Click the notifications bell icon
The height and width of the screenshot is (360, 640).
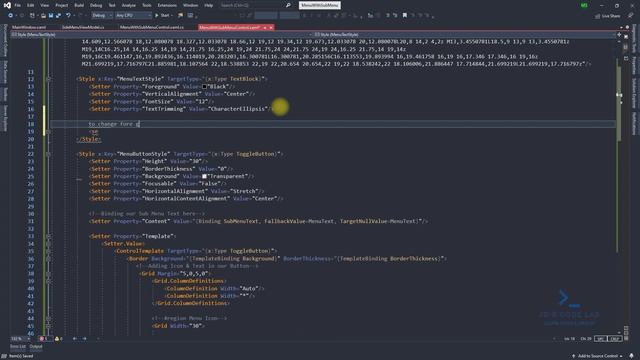click(631, 356)
